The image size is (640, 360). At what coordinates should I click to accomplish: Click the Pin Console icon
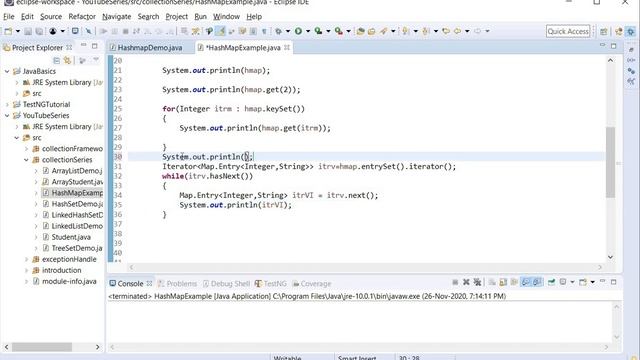551,282
